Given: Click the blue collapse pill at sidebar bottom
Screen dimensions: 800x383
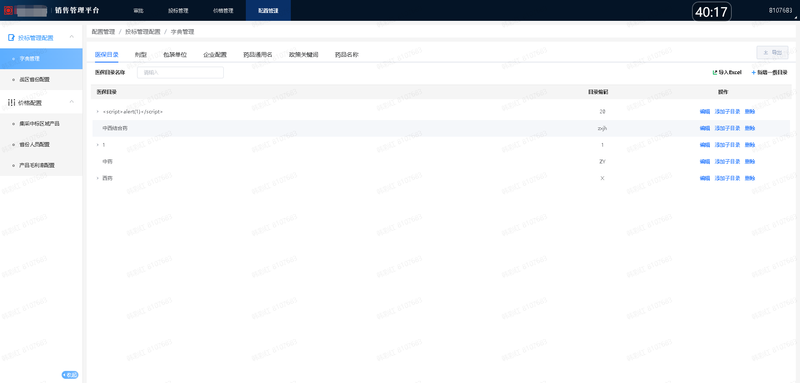Looking at the screenshot, I should [x=70, y=375].
